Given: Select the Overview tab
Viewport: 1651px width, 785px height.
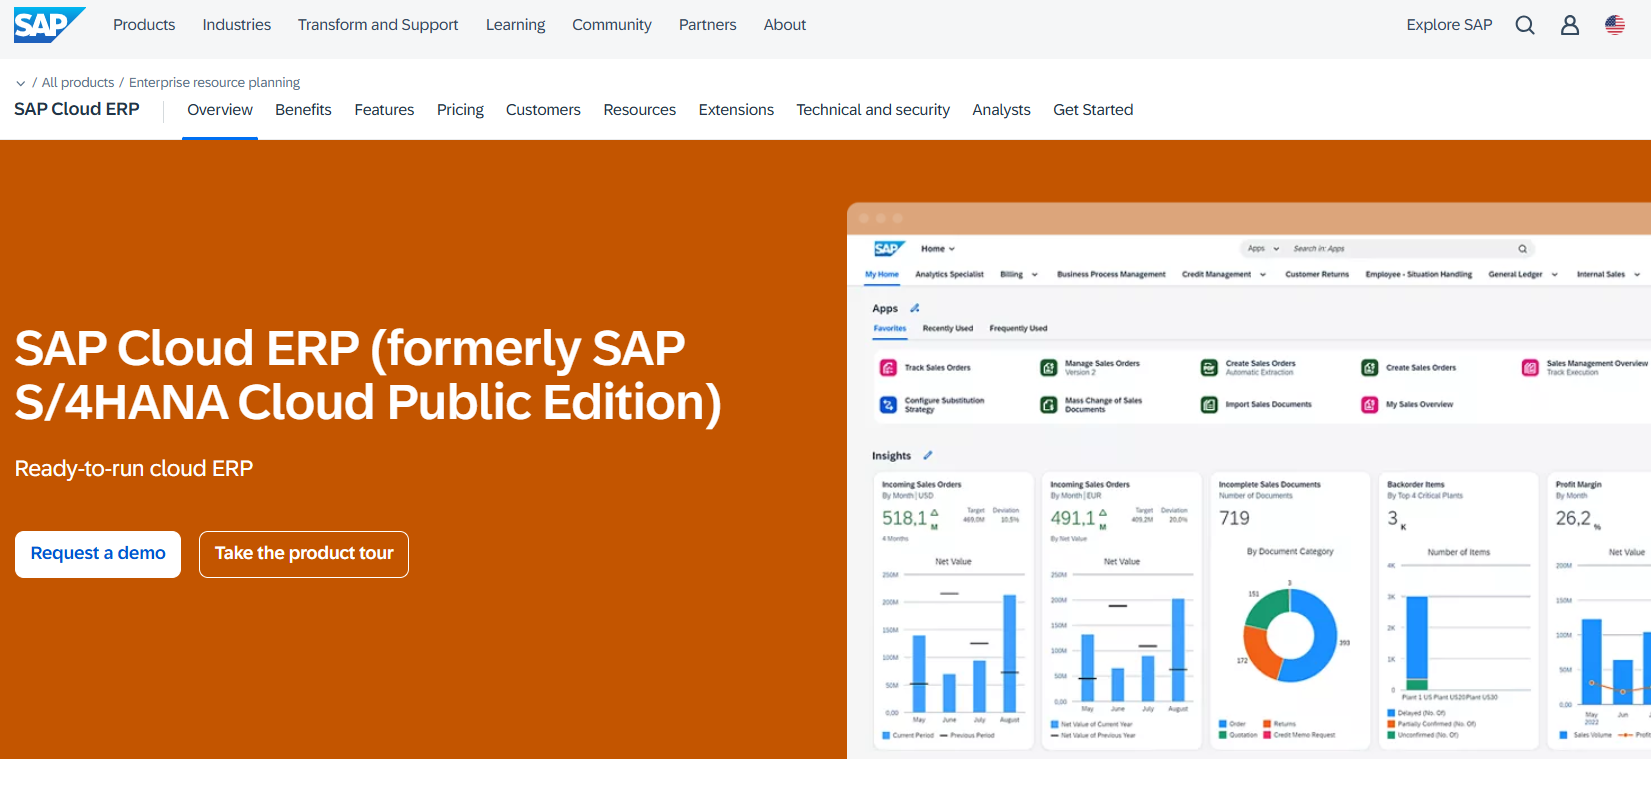Looking at the screenshot, I should click(220, 110).
